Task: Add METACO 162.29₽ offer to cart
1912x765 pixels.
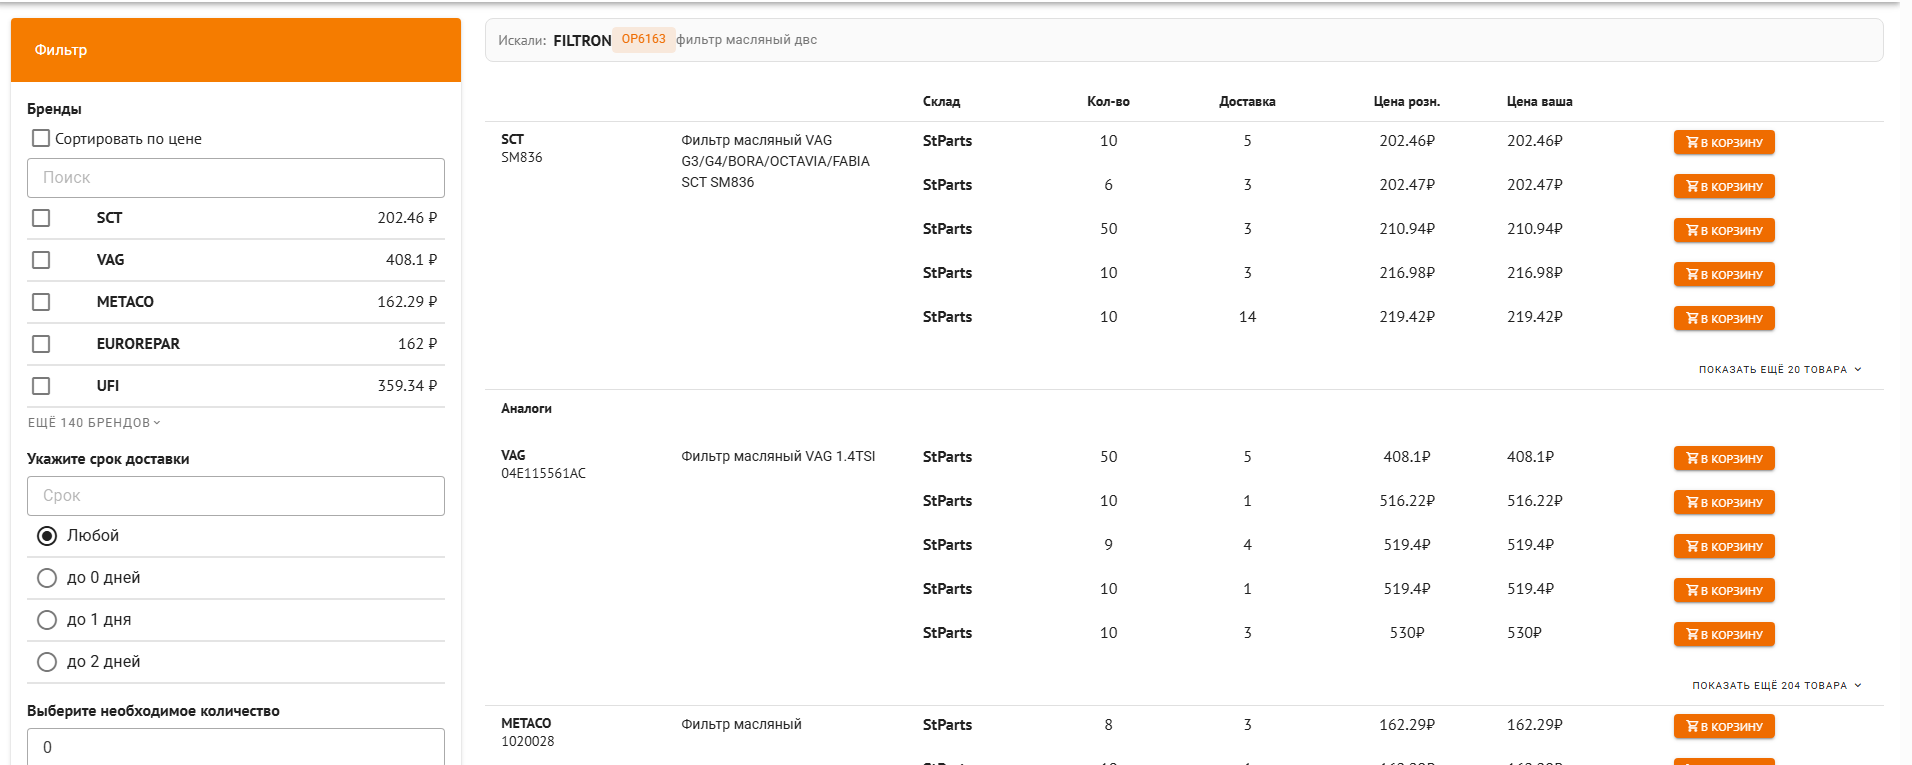Action: [1724, 726]
